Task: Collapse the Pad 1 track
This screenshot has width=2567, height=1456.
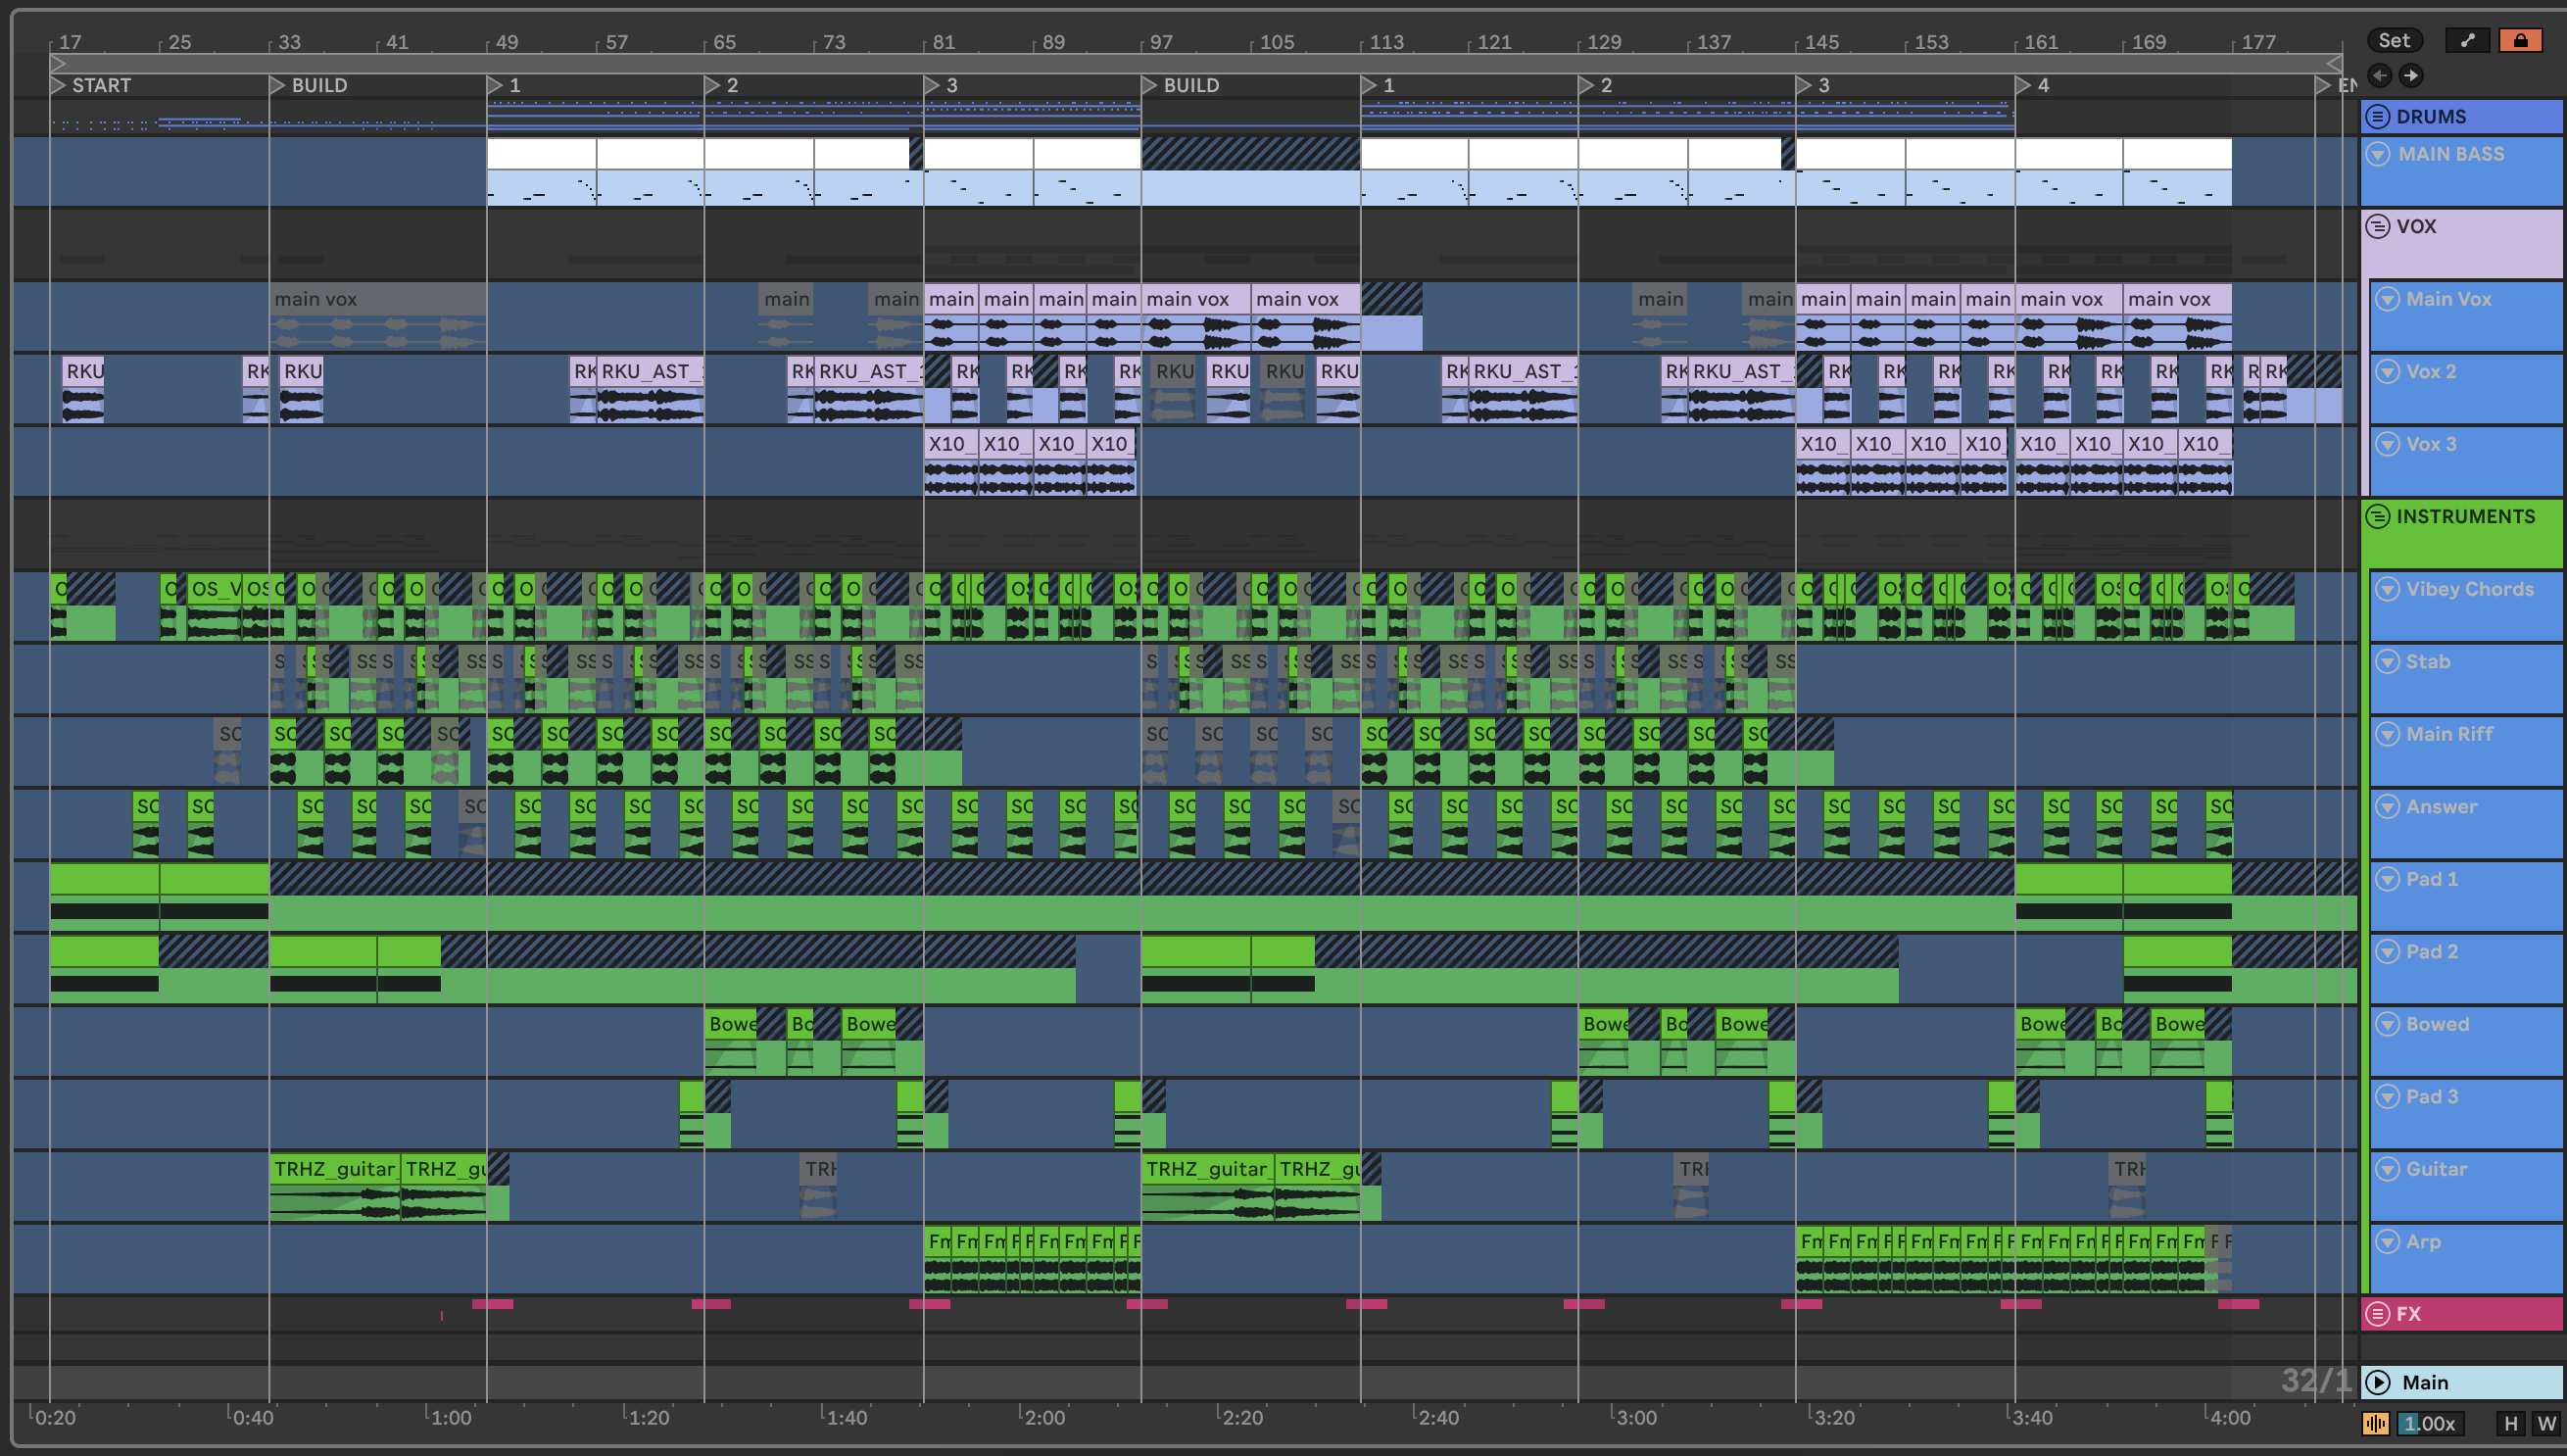Action: pos(2387,879)
